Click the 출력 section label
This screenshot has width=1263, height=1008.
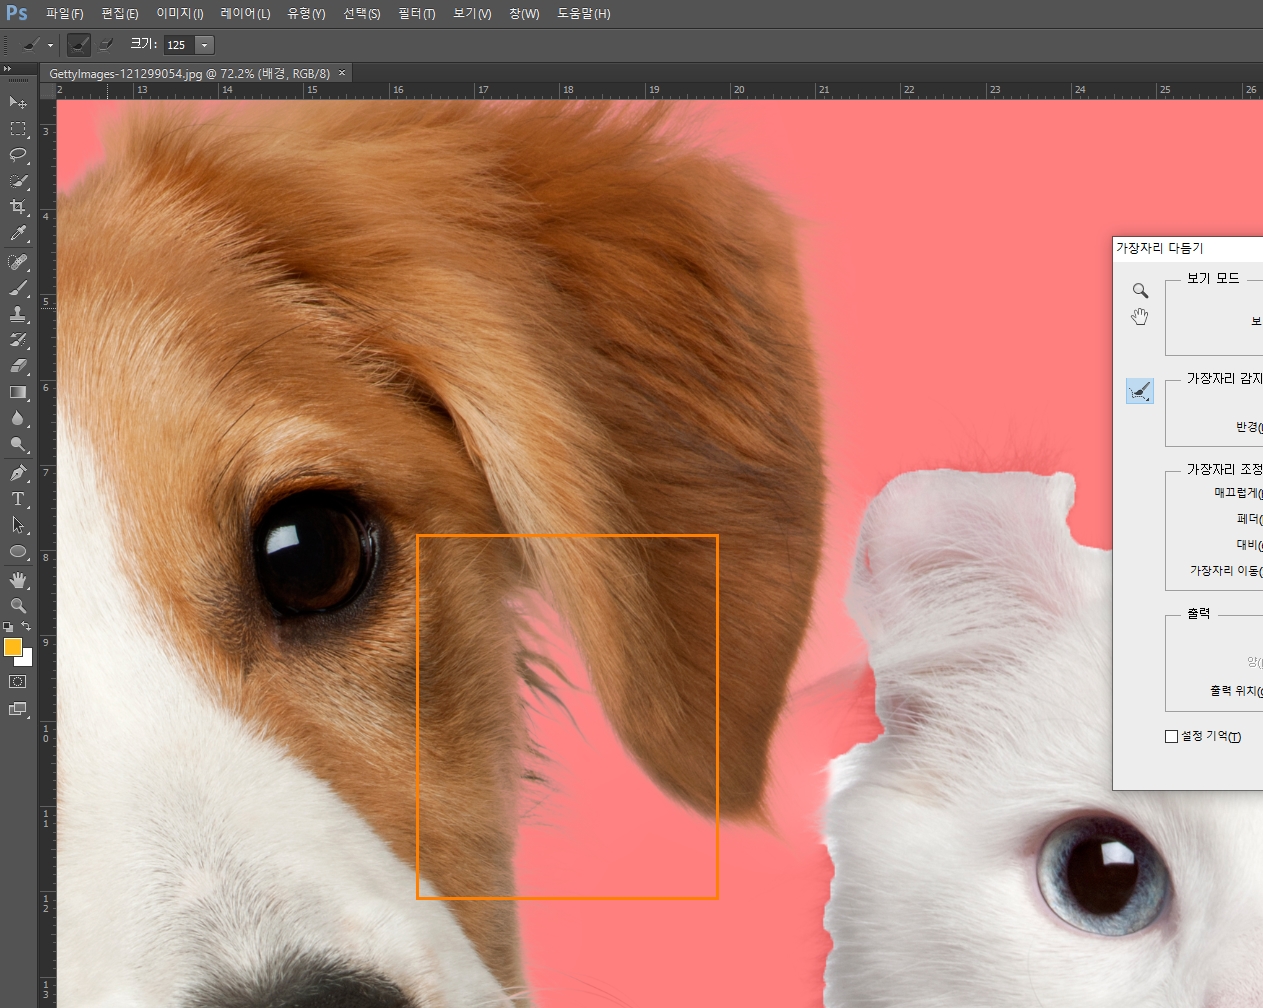click(x=1198, y=614)
